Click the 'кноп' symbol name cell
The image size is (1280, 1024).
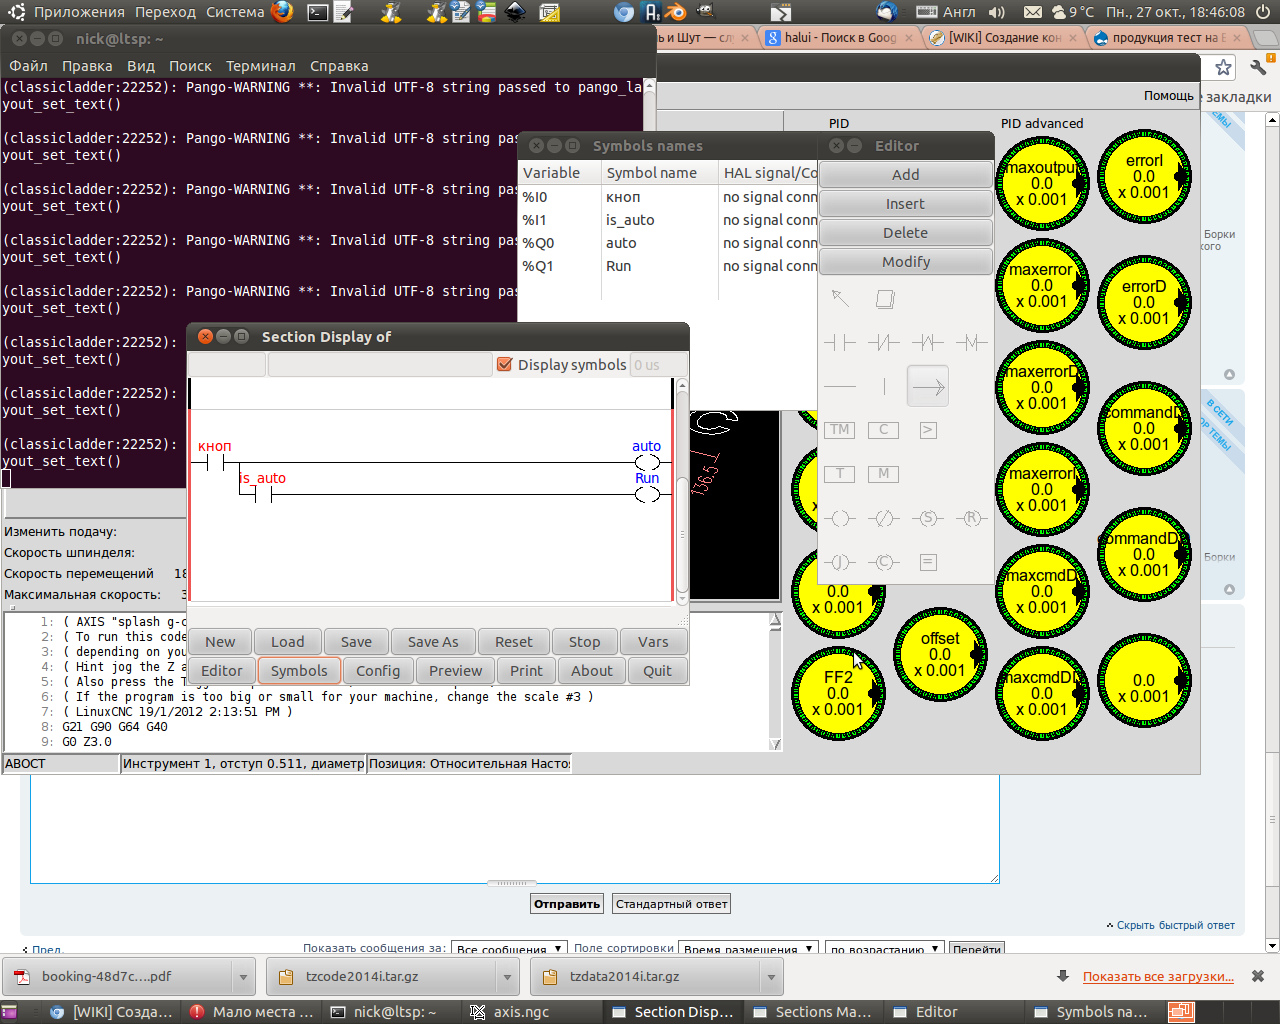[x=659, y=197]
